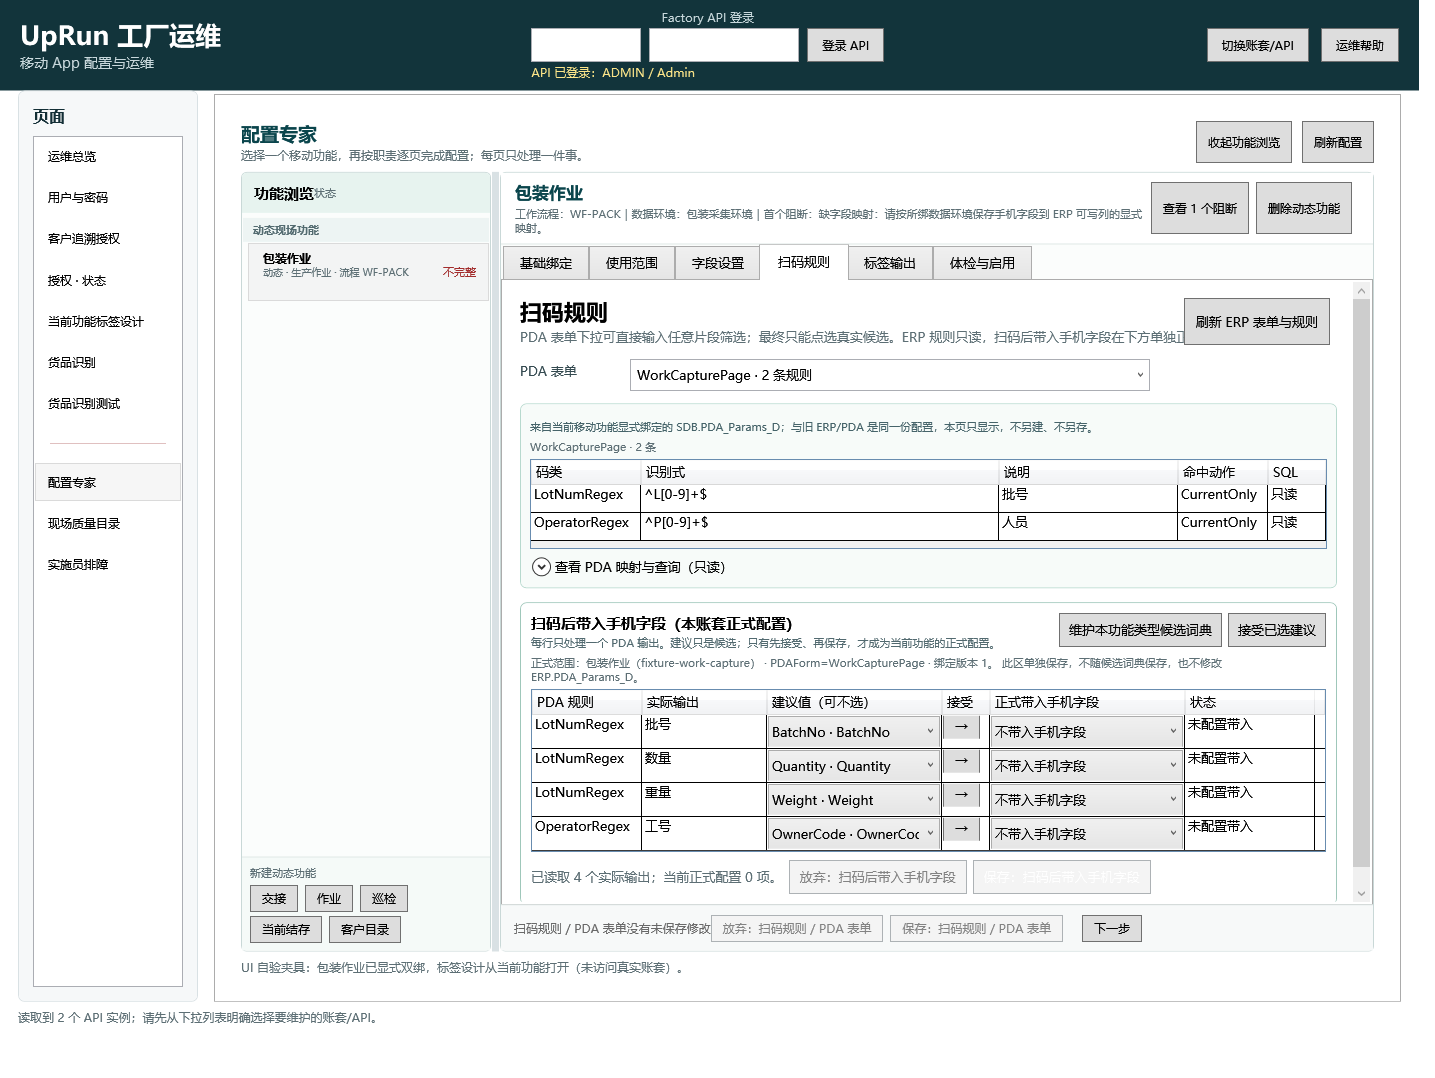Switch to the 标签输出 tab

tap(890, 263)
